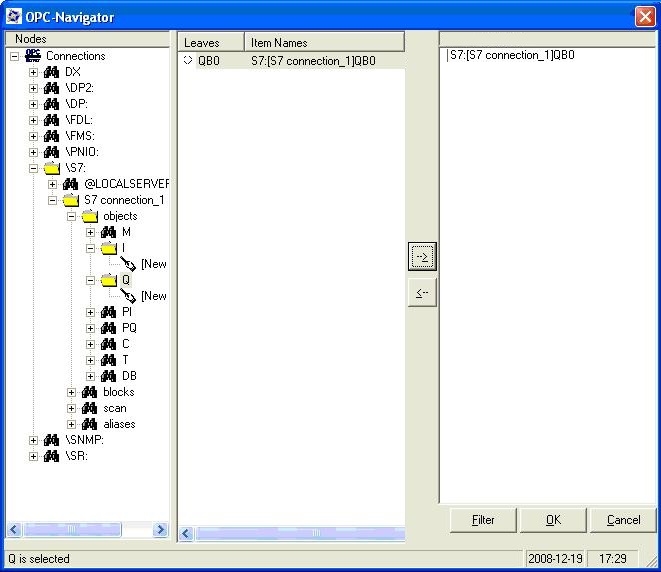Click the binoculars icon beside \FDL:
This screenshot has width=661, height=572.
51,120
